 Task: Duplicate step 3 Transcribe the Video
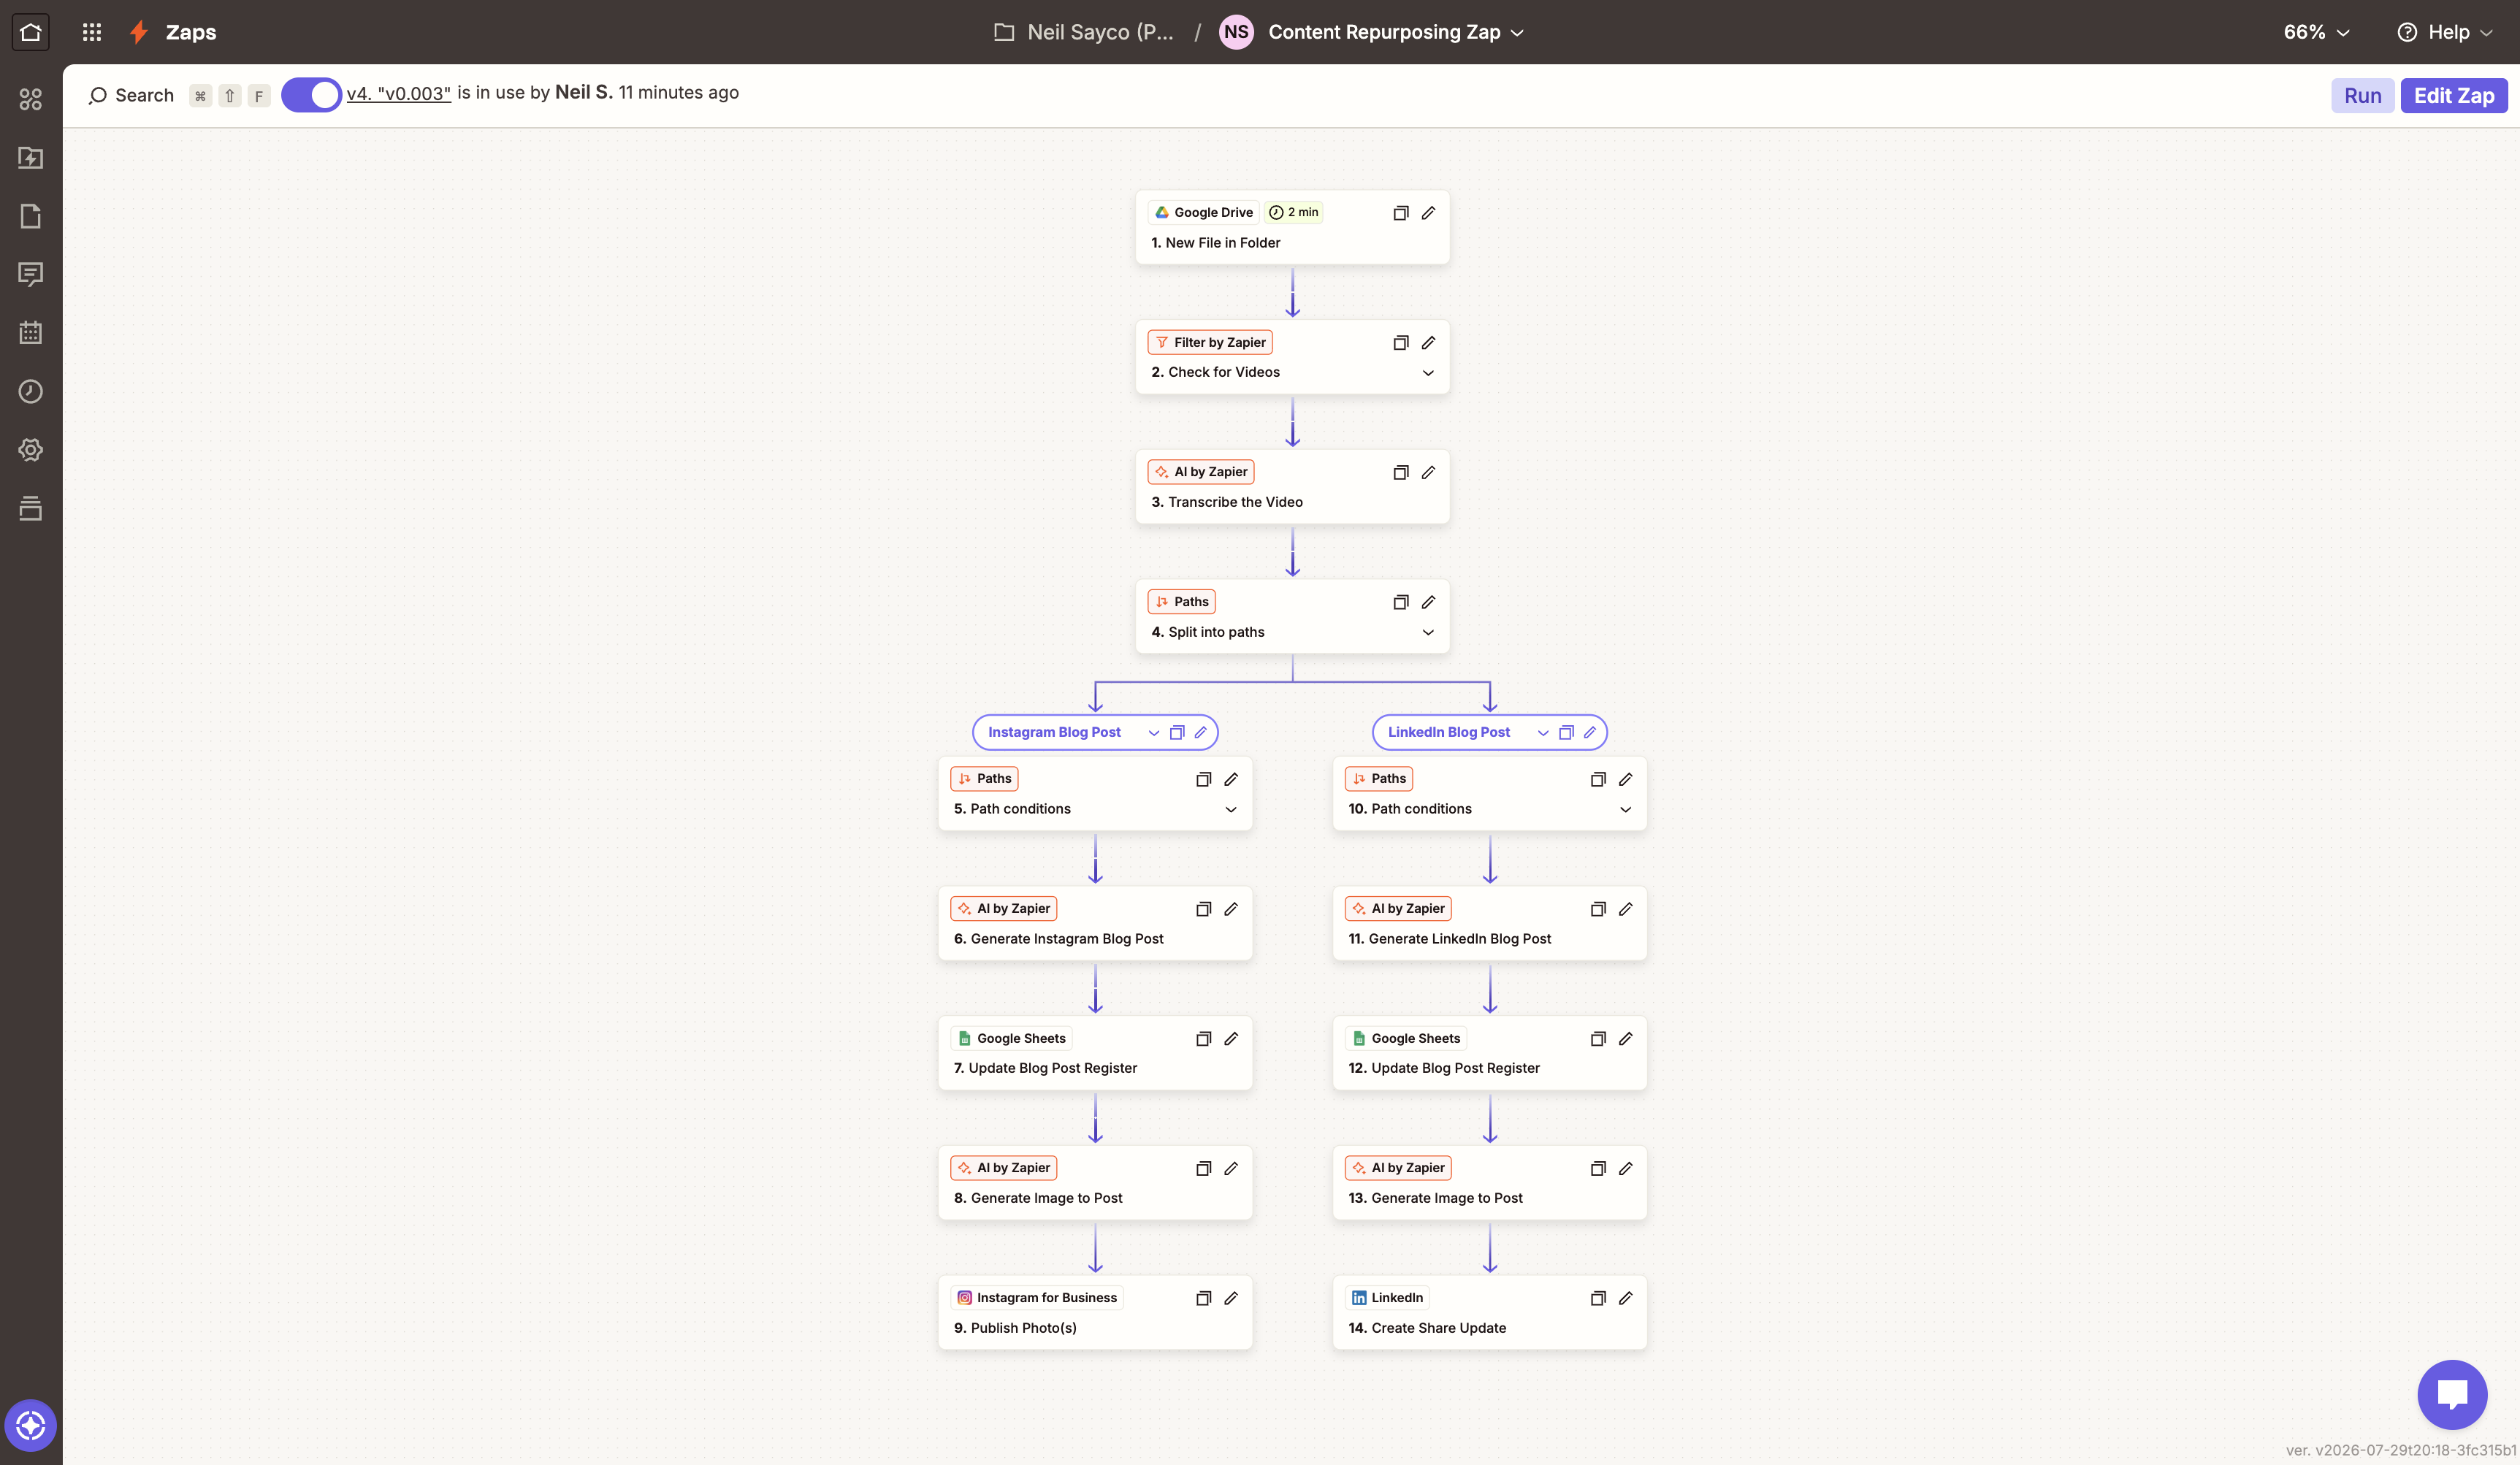tap(1400, 472)
